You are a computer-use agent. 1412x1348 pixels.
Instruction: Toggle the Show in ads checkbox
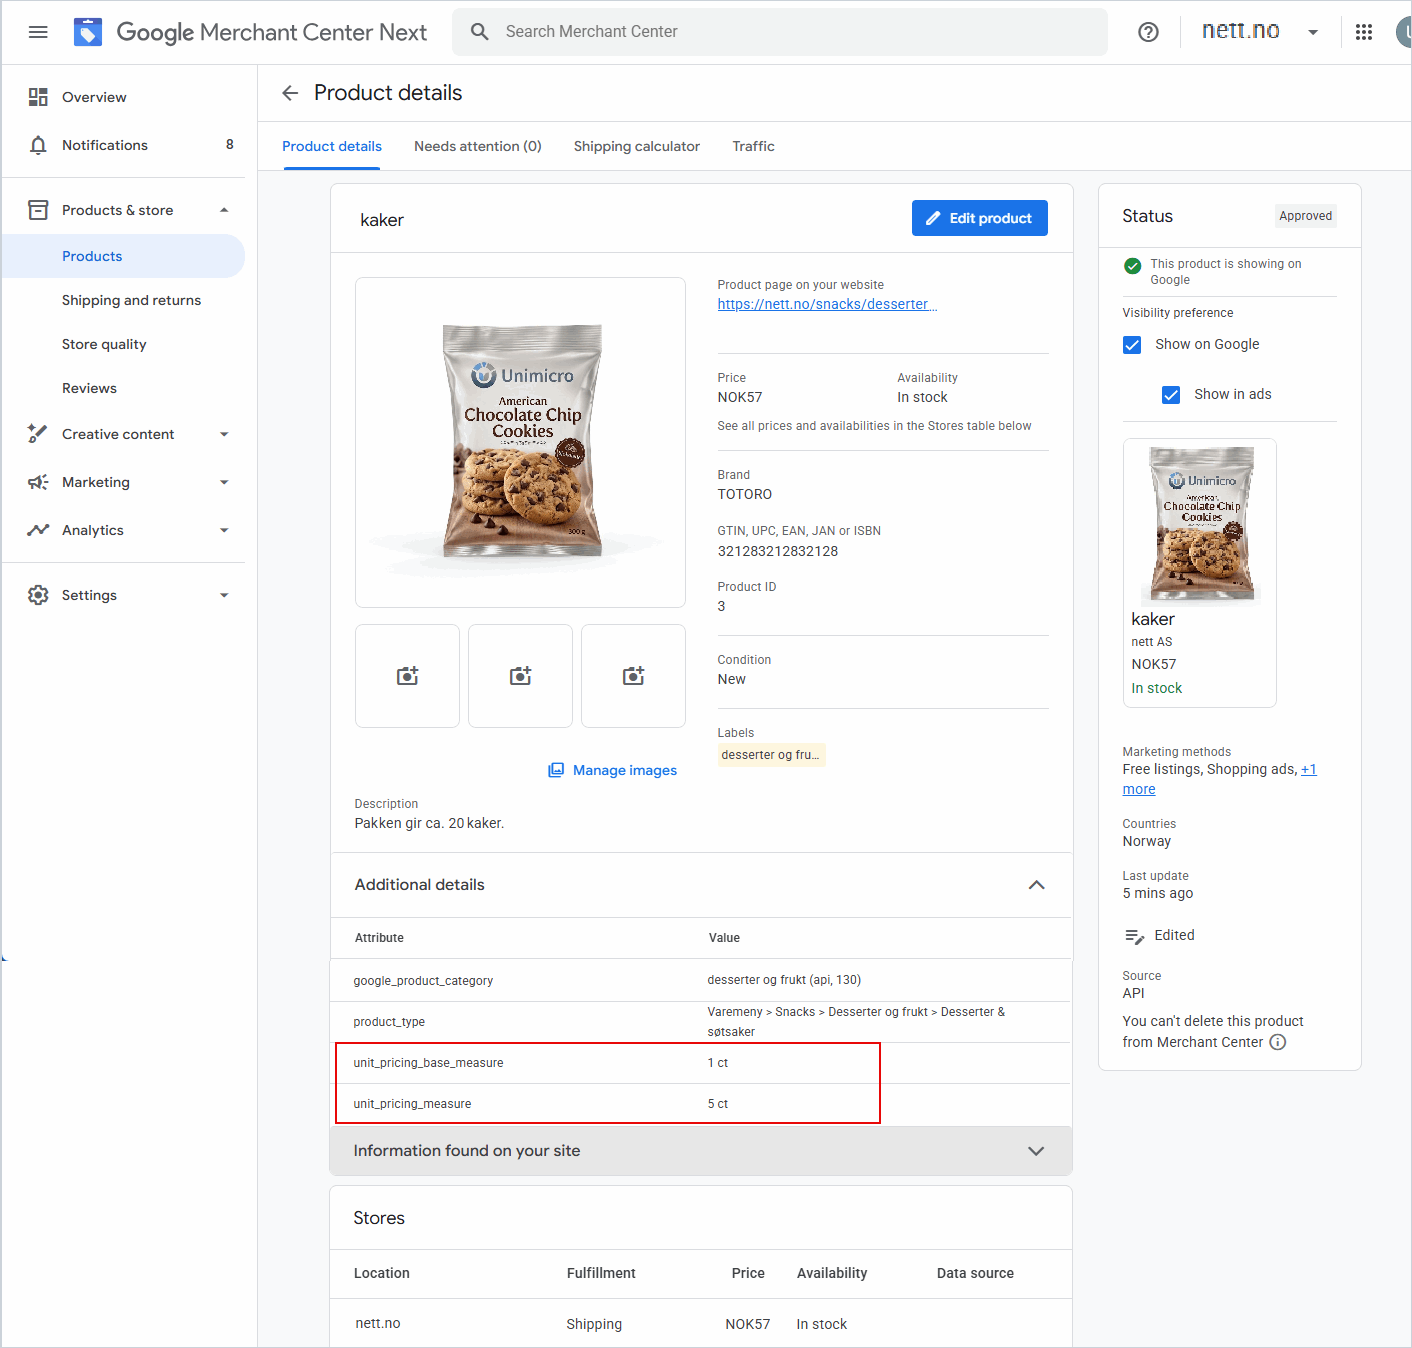point(1171,395)
